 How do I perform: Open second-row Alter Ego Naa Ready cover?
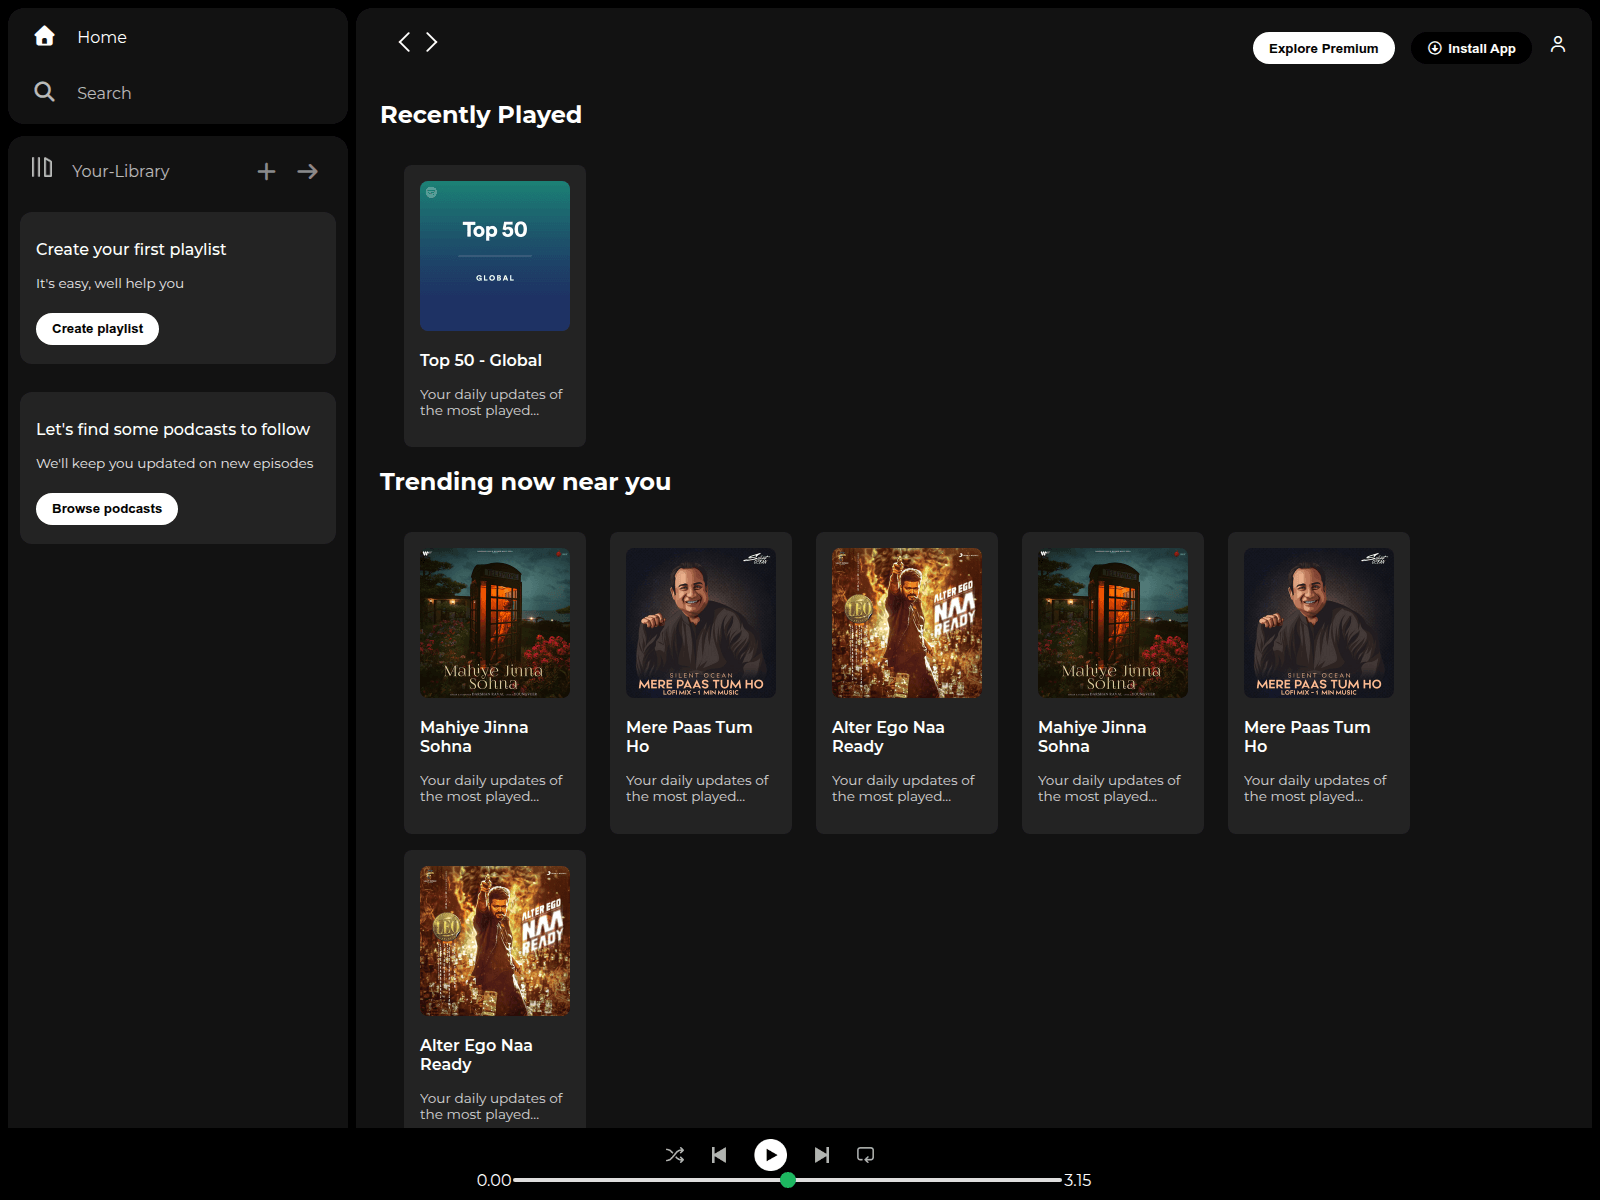pos(495,941)
